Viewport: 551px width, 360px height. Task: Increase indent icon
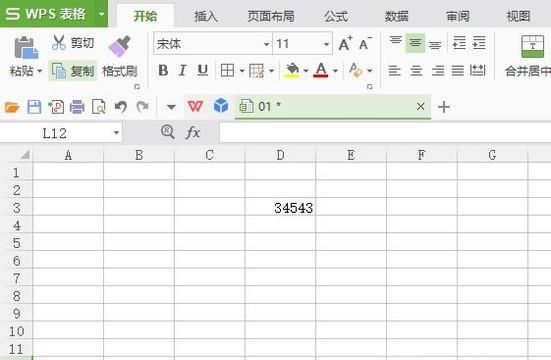[479, 43]
